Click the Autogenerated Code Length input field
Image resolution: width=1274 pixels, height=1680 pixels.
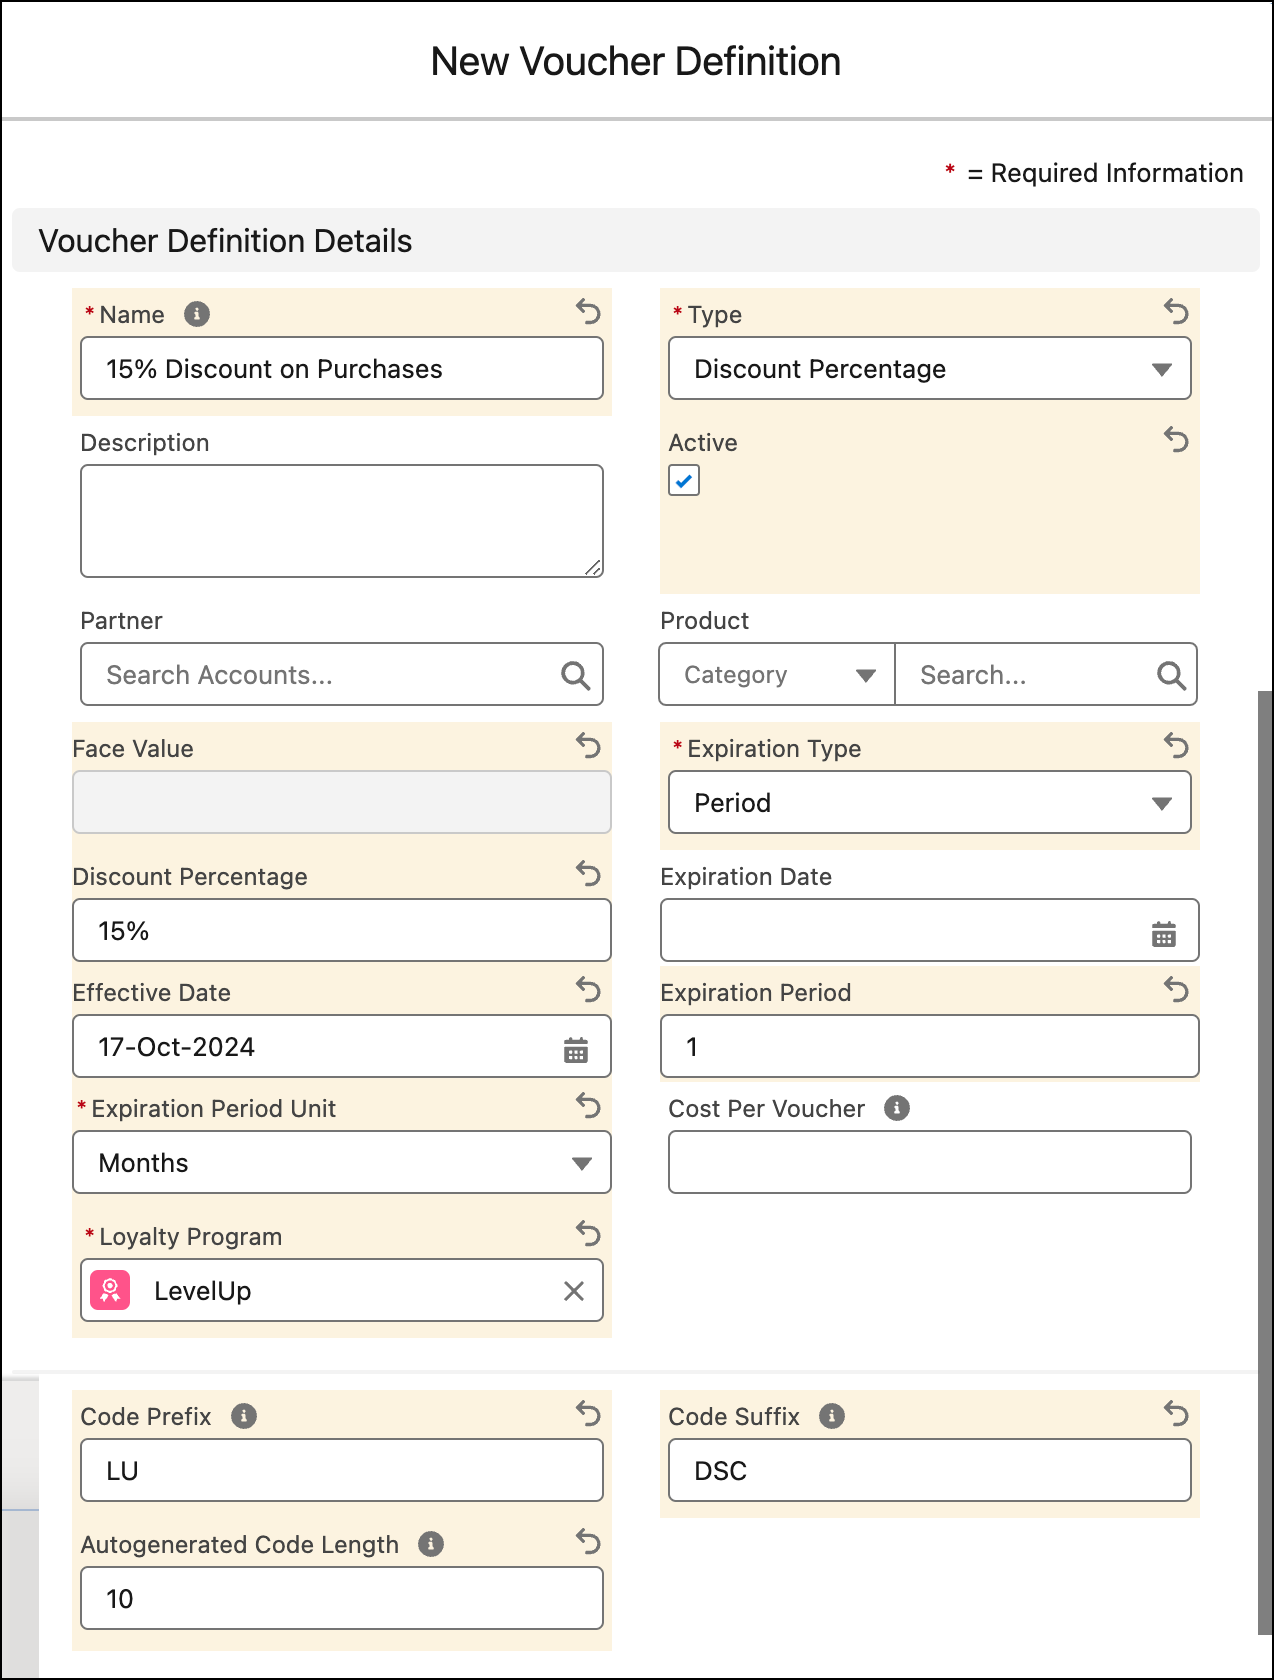342,1598
